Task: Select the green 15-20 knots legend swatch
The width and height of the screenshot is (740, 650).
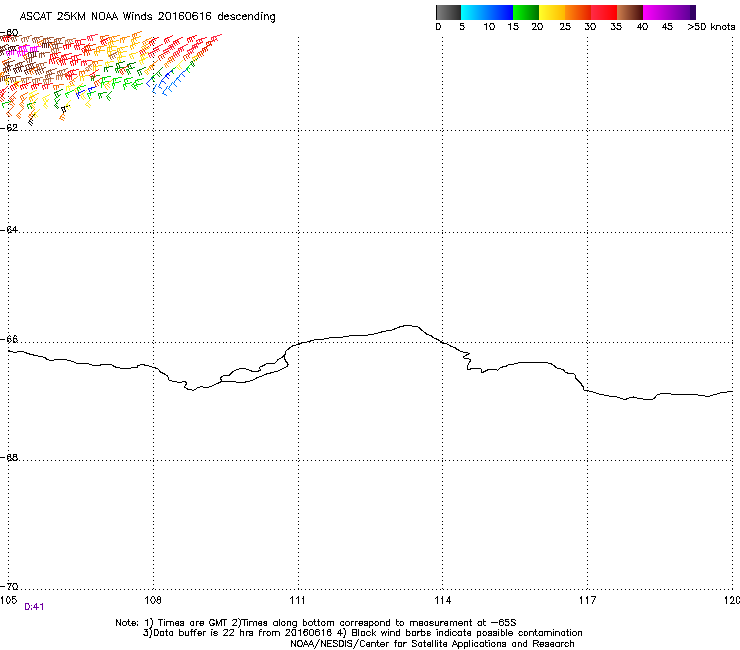Action: pos(526,12)
